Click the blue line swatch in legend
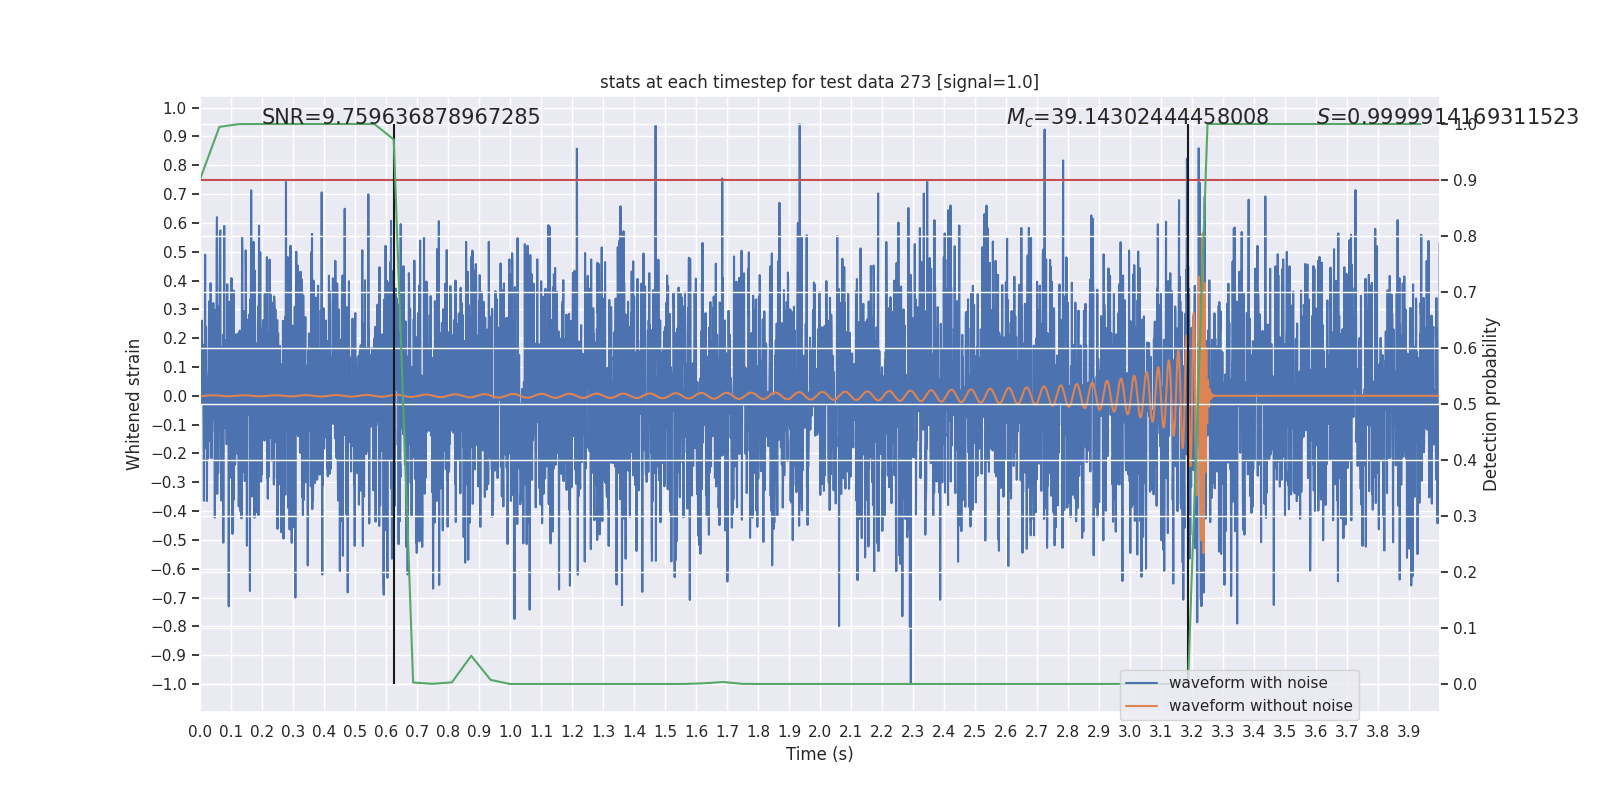1600x800 pixels. [1141, 683]
